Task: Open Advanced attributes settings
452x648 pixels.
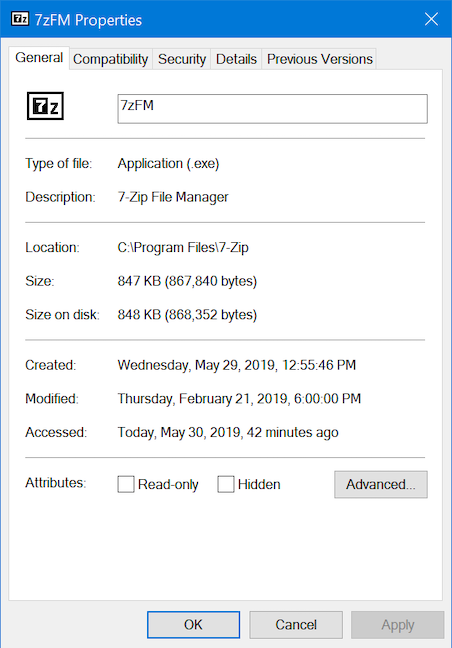Action: pos(381,484)
